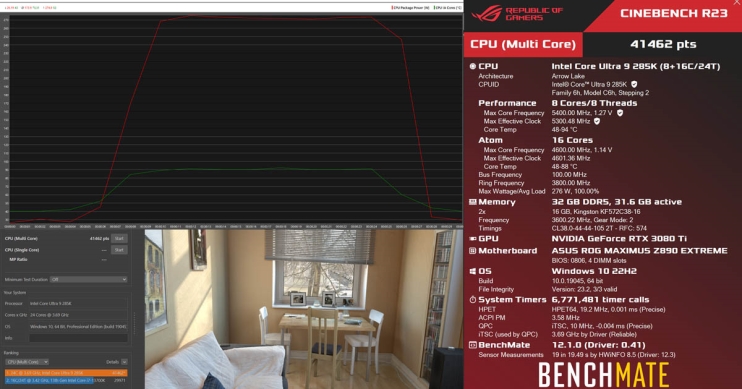Select the orange 24C Core Ultra 9 285K ranking row
Image resolution: width=742 pixels, height=389 pixels.
[x=66, y=373]
